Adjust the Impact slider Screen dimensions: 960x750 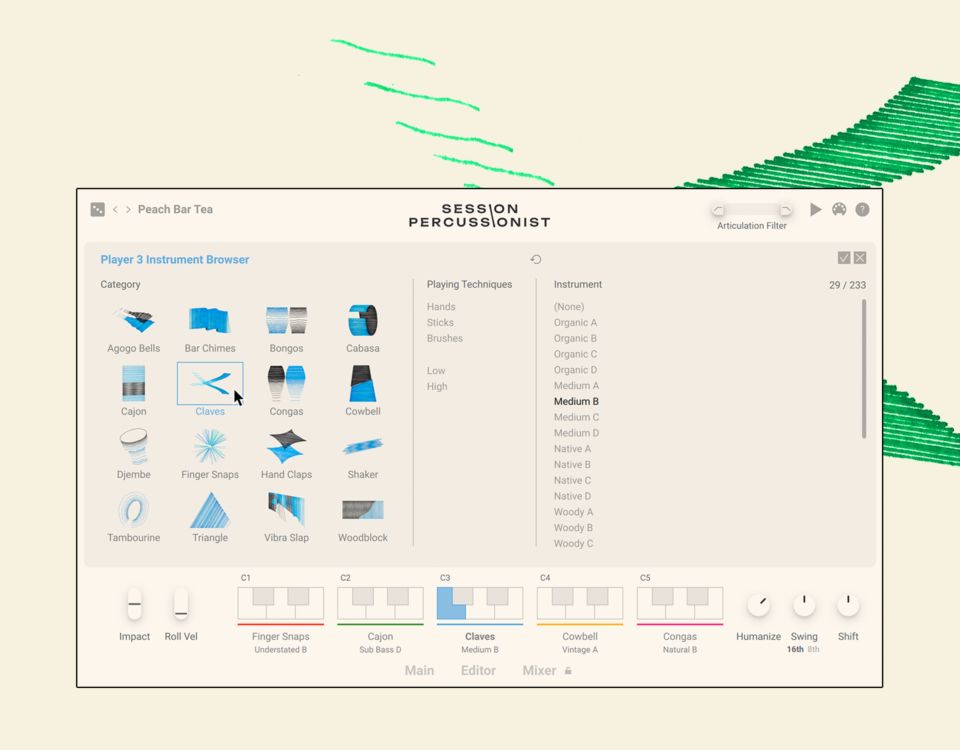[134, 604]
